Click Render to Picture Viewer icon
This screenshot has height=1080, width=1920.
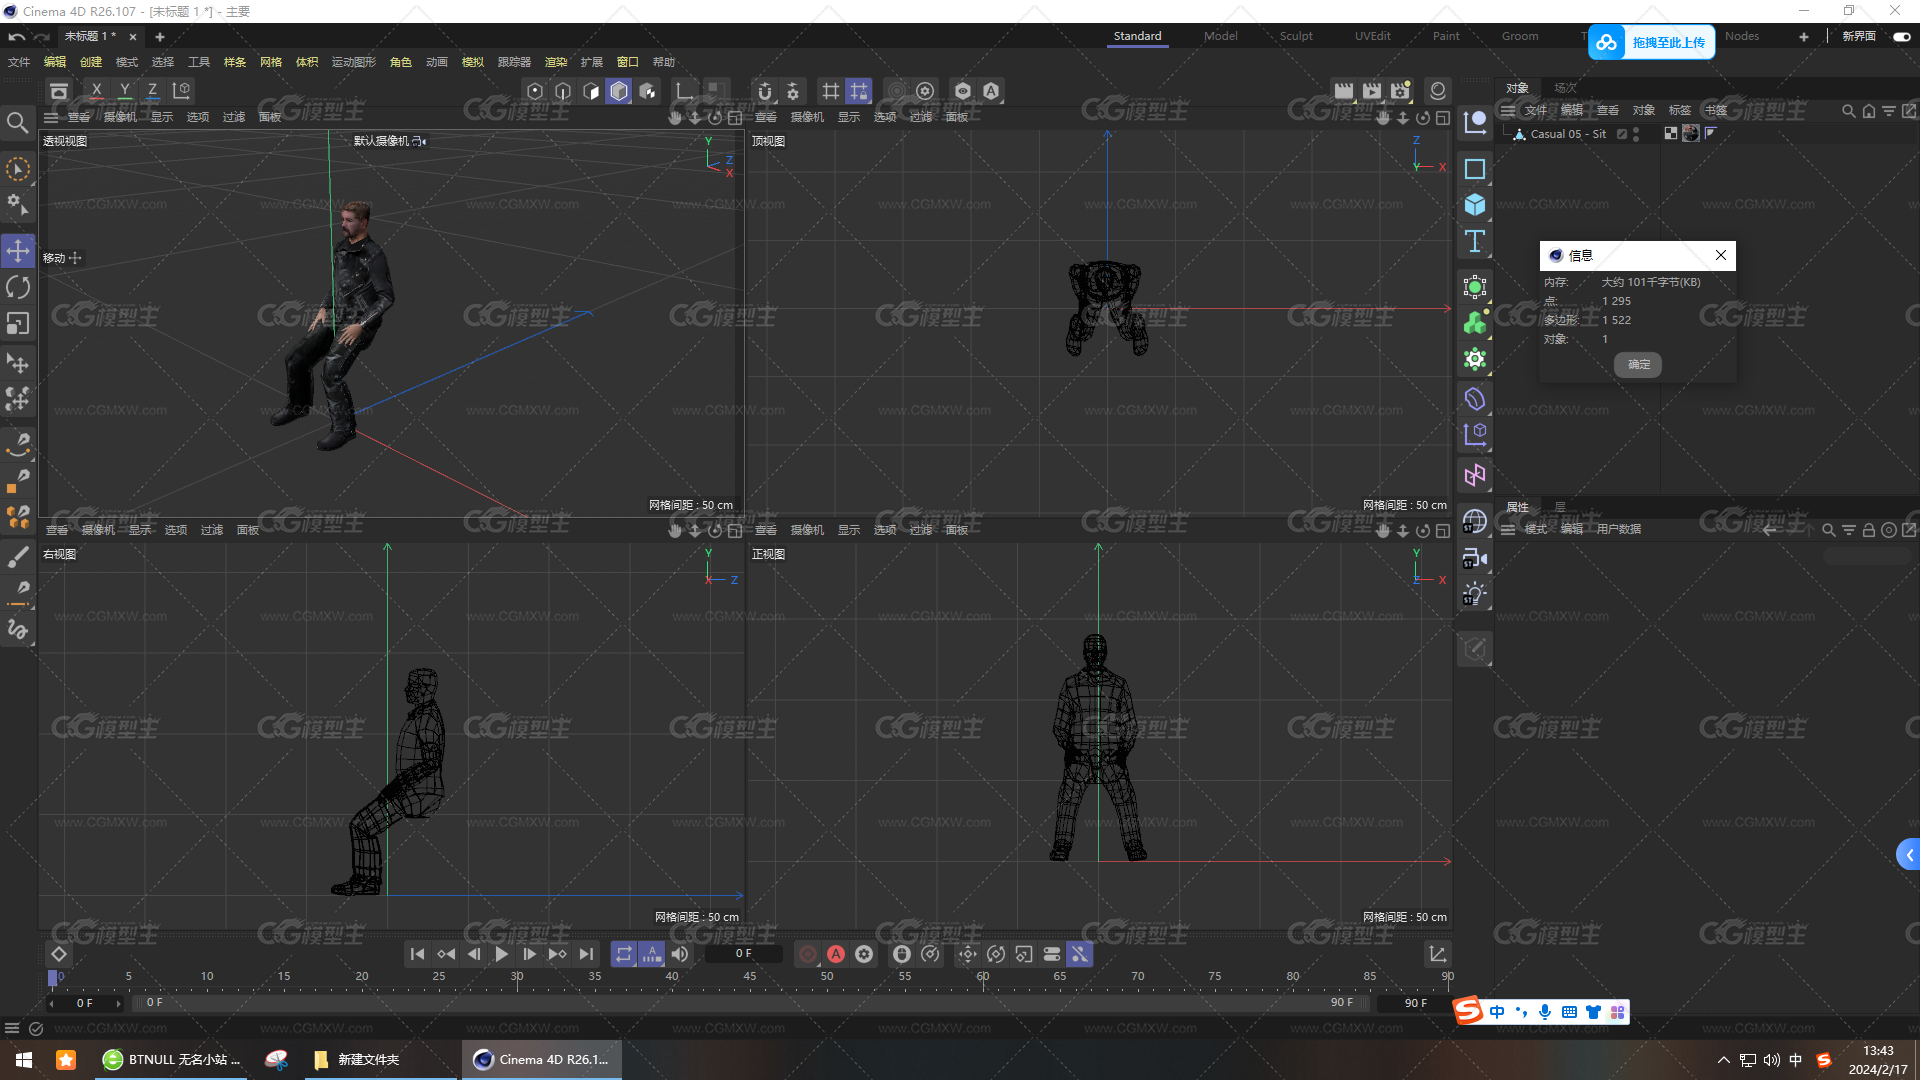pos(1372,91)
